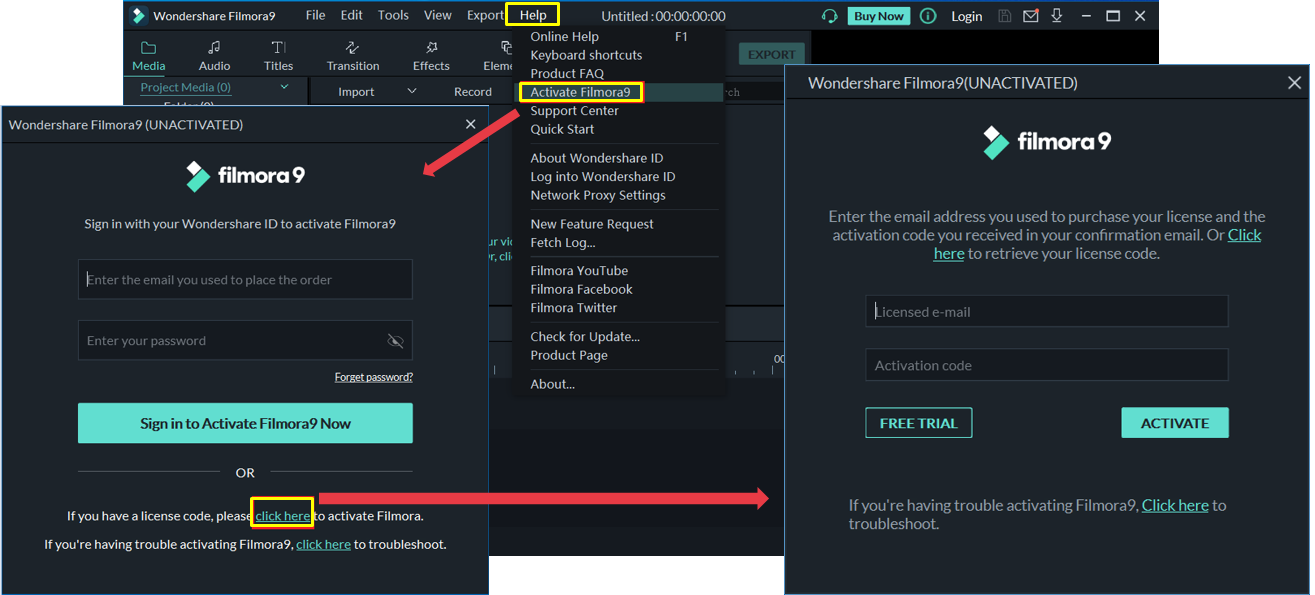
Task: Open Filmora Twitter menu entry
Action: pyautogui.click(x=573, y=308)
